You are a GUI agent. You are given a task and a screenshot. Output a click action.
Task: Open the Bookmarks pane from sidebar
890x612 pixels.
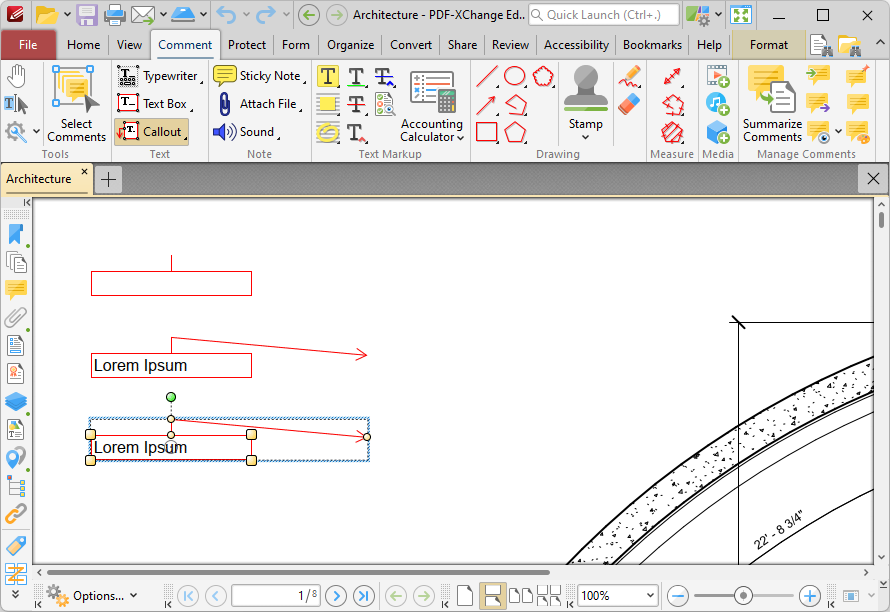[x=16, y=234]
